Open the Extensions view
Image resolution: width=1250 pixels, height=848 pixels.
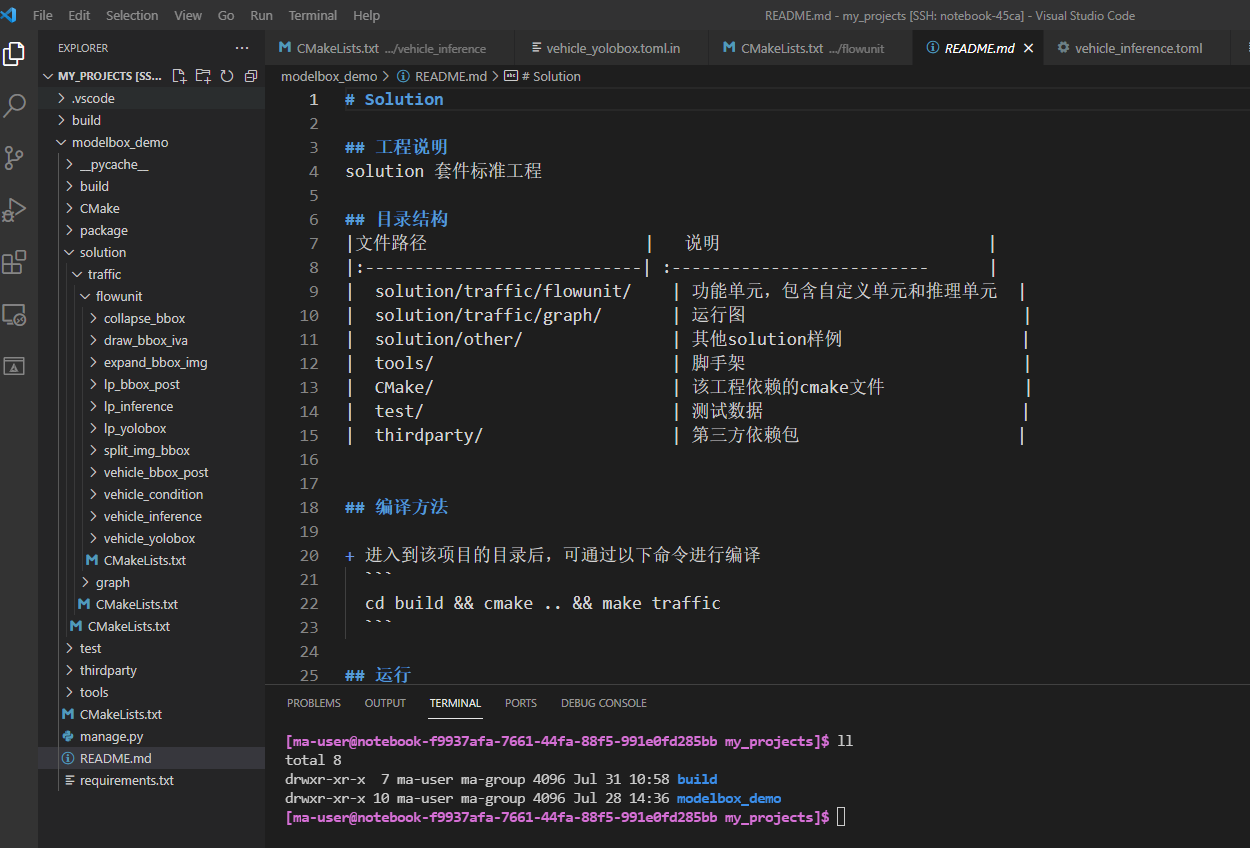coord(15,263)
